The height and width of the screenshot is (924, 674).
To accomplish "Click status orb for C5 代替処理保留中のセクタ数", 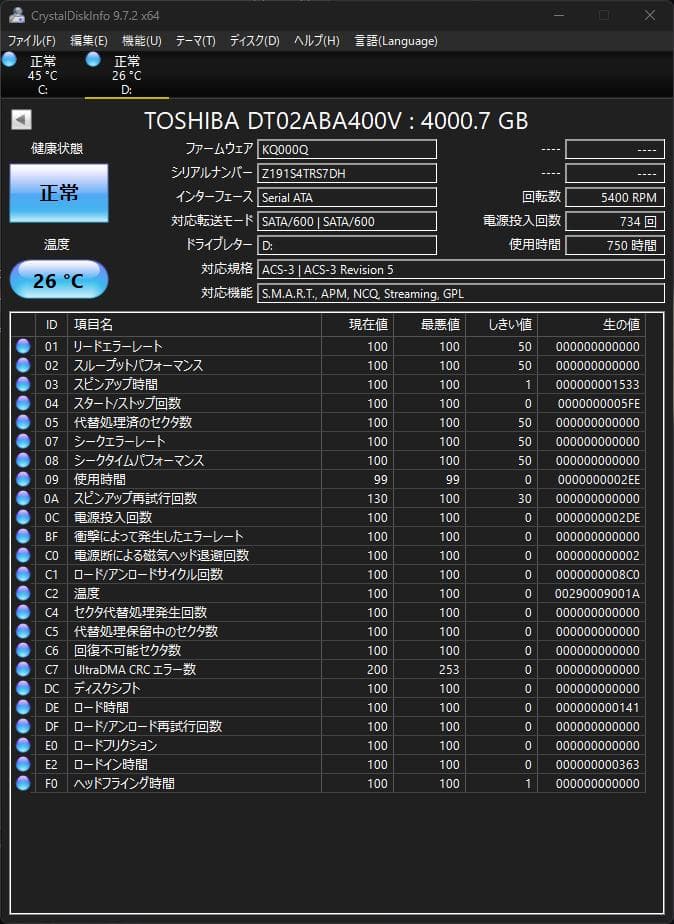I will click(x=23, y=631).
